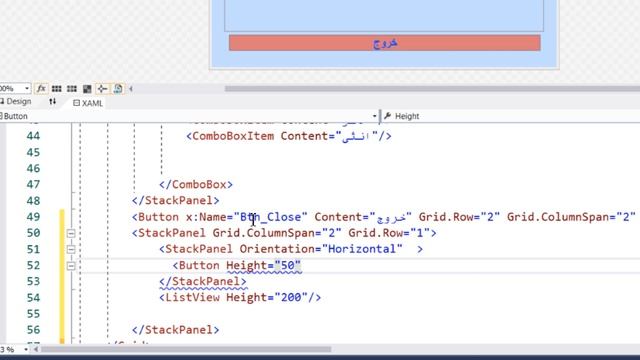
Task: Click the </StackPanel> tag on line 53
Action: pyautogui.click(x=203, y=282)
